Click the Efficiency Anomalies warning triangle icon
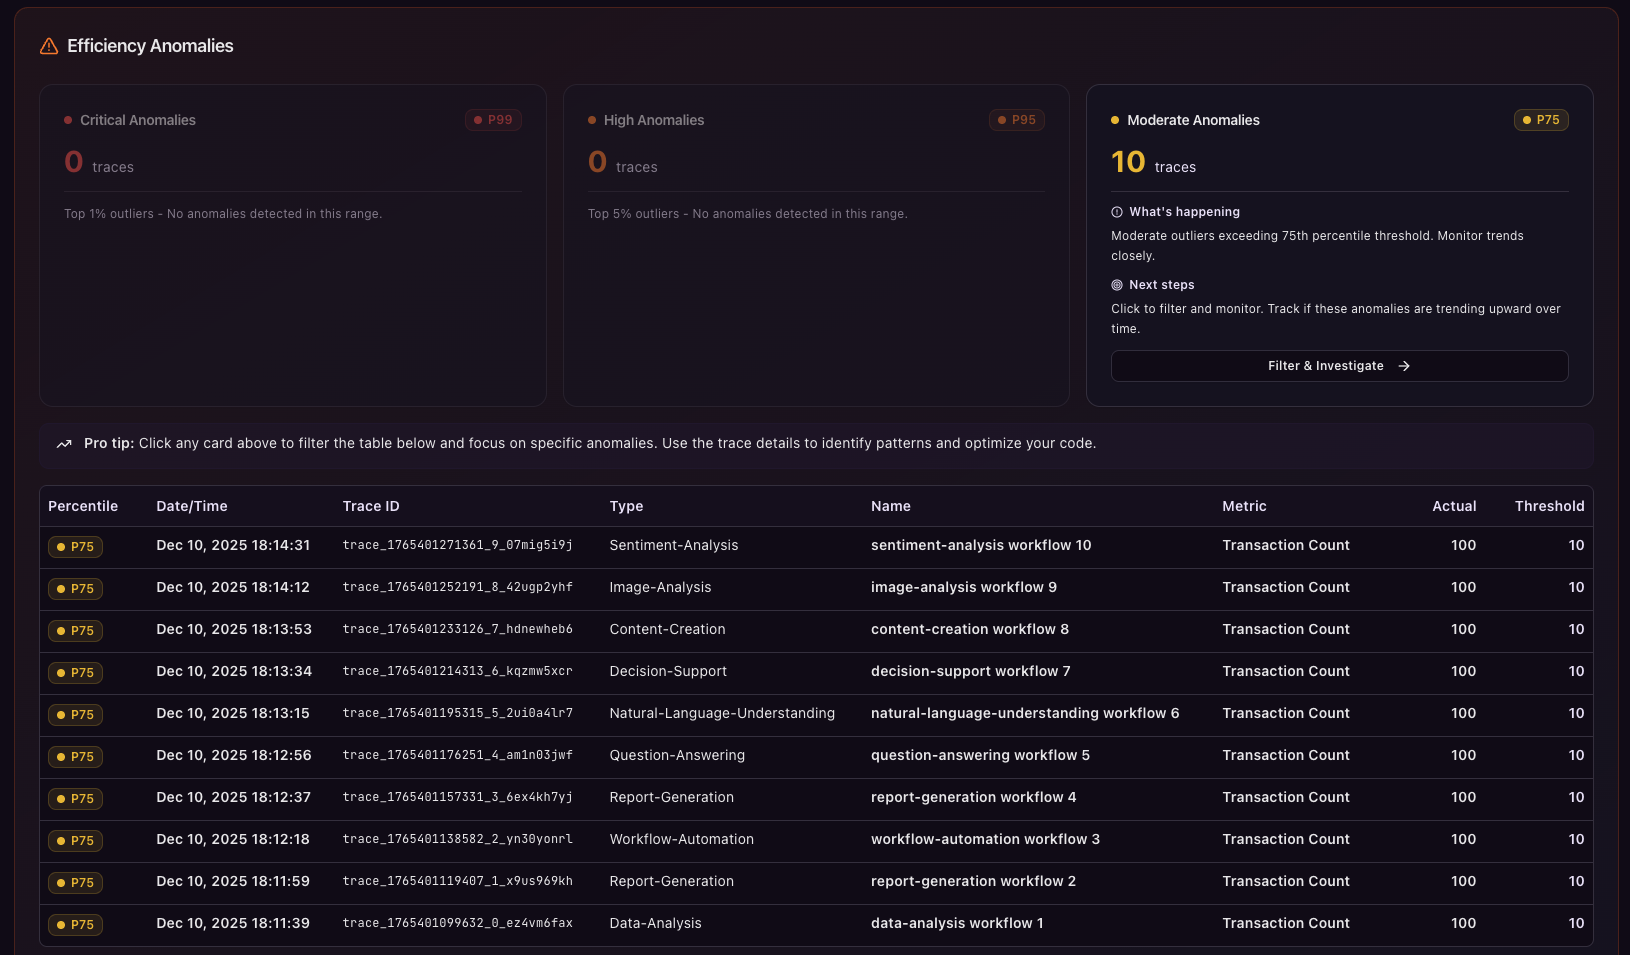The width and height of the screenshot is (1630, 955). tap(48, 46)
